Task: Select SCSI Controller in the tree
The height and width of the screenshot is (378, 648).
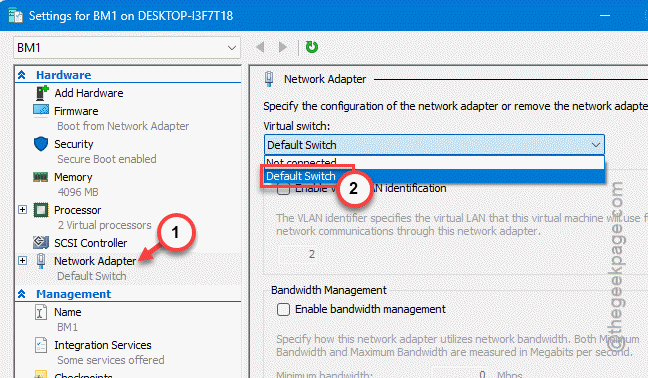Action: pos(91,243)
